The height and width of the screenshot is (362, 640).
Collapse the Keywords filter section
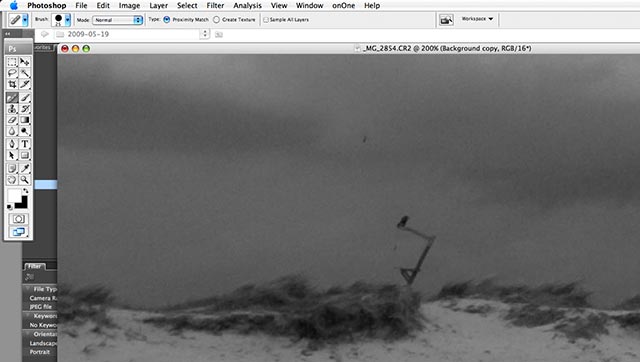[x=28, y=316]
